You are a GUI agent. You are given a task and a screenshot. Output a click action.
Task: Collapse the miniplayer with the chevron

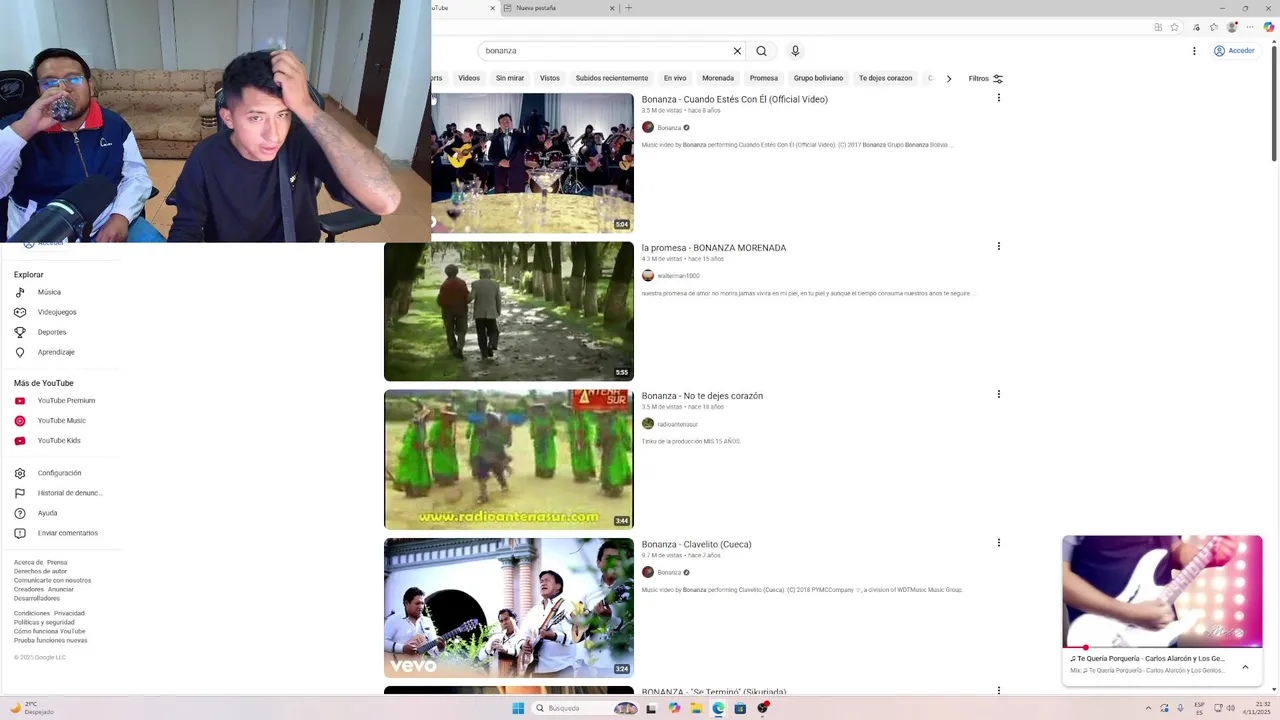(1245, 666)
